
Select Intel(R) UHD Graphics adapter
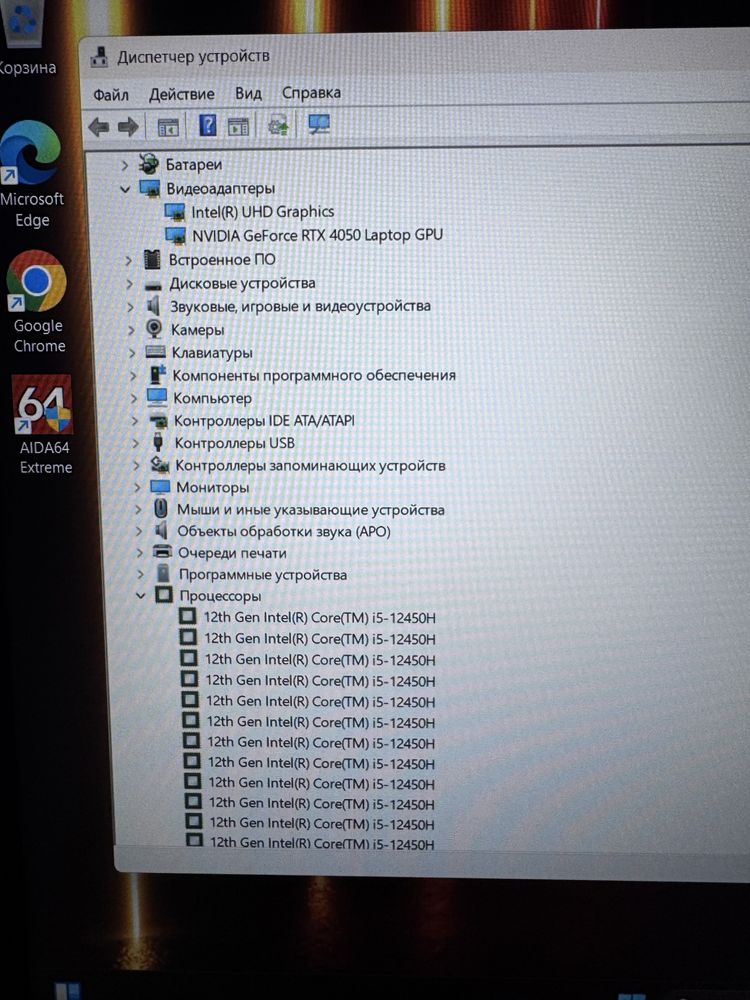point(263,212)
